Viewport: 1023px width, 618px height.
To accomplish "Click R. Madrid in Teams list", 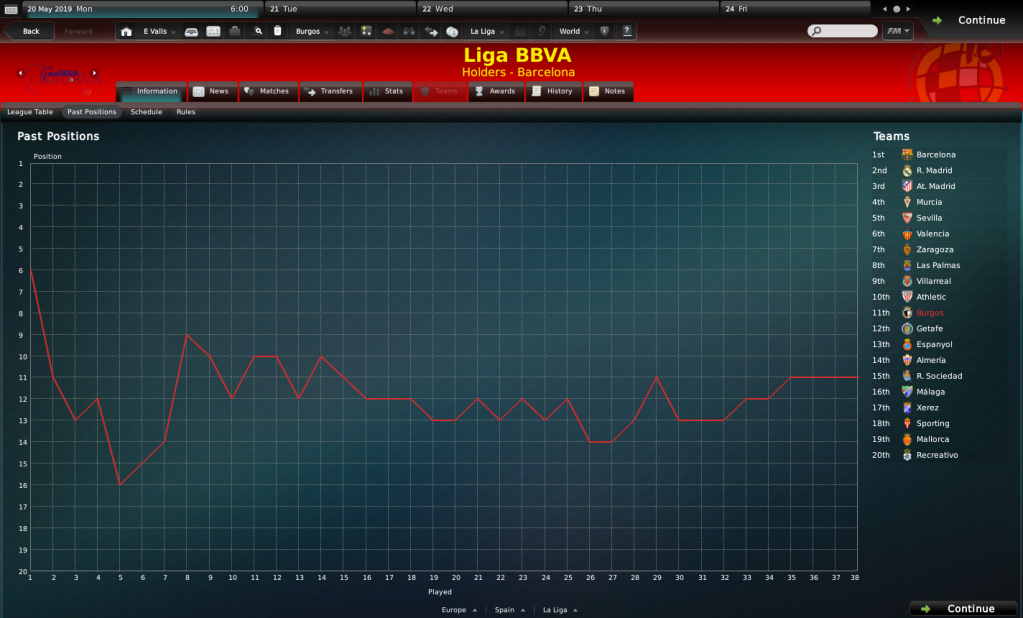I will (934, 170).
